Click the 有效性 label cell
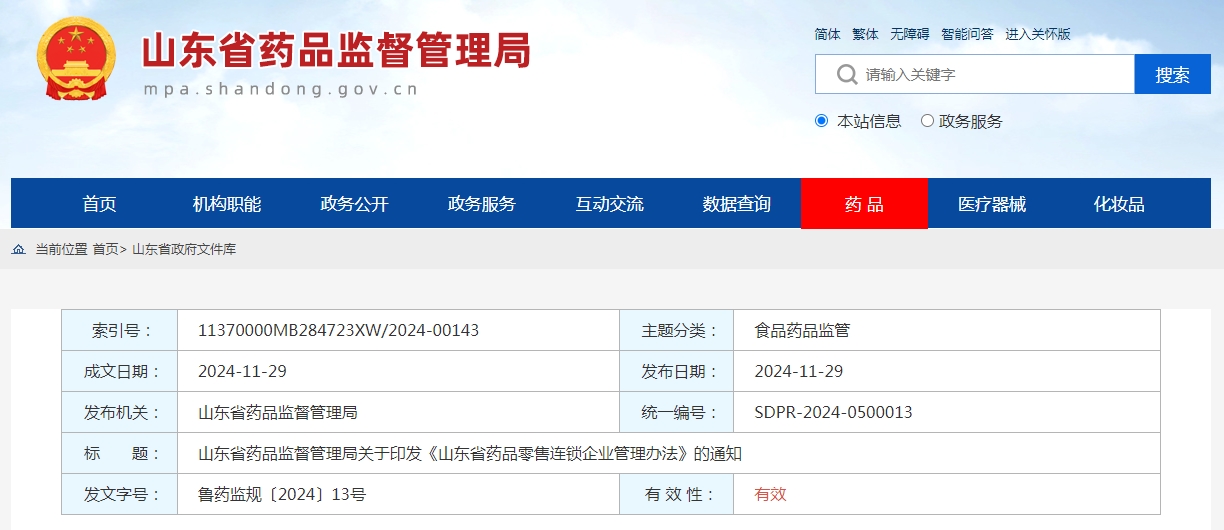This screenshot has width=1224, height=530. (x=676, y=494)
